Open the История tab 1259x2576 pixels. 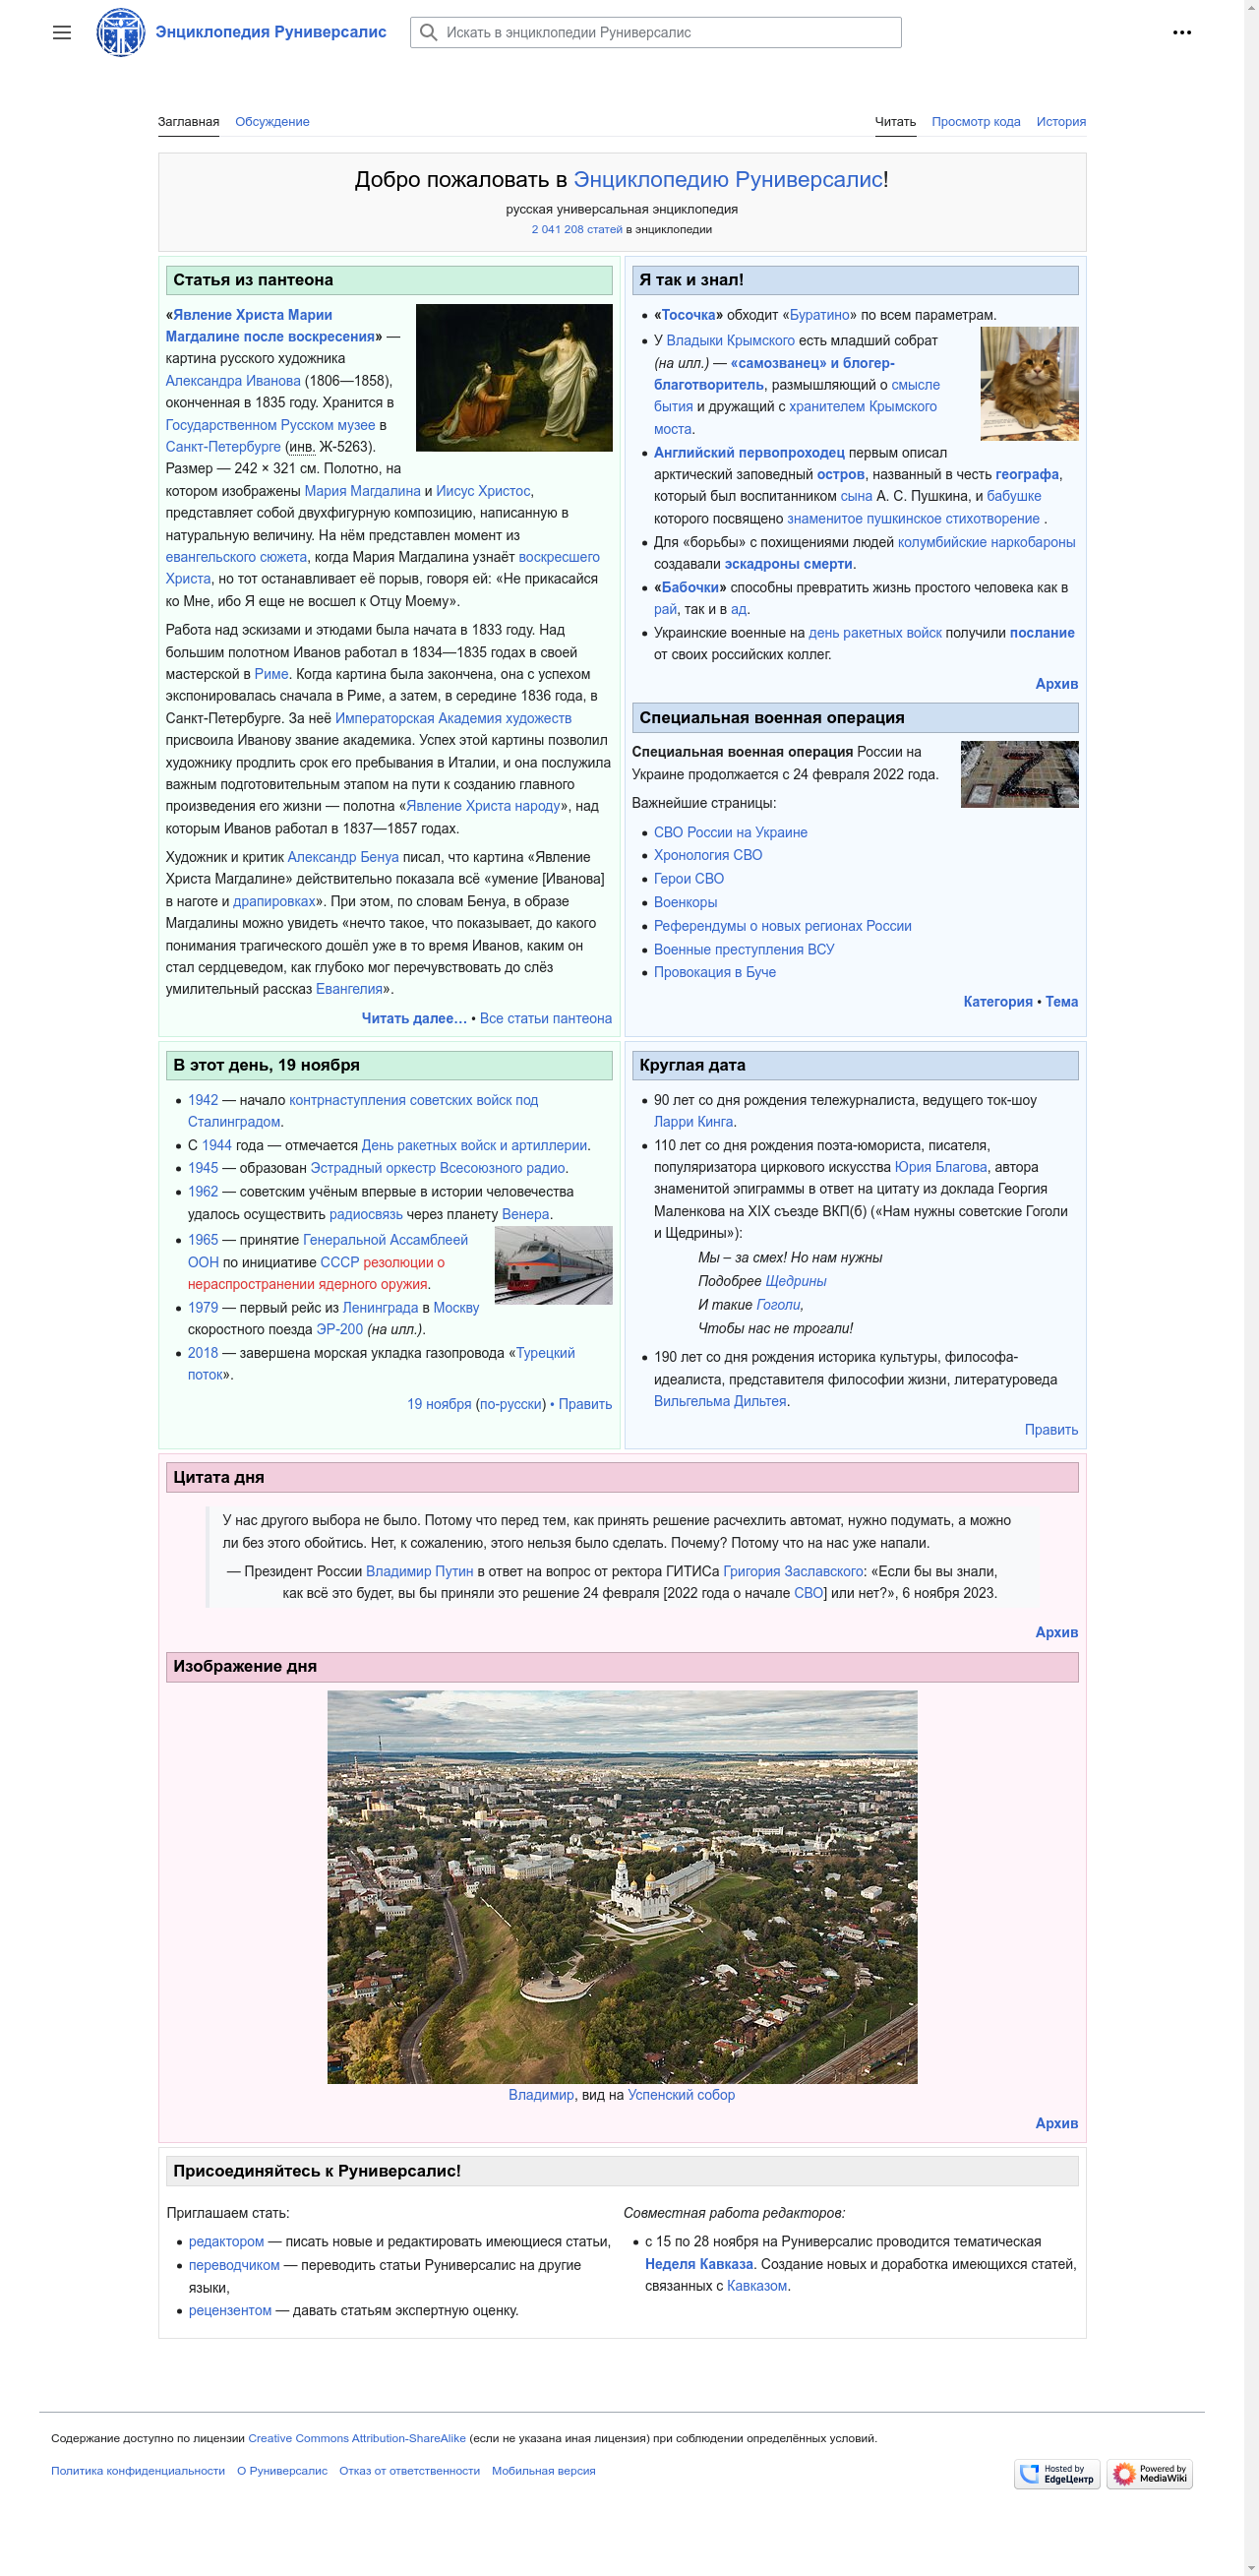(x=1060, y=121)
